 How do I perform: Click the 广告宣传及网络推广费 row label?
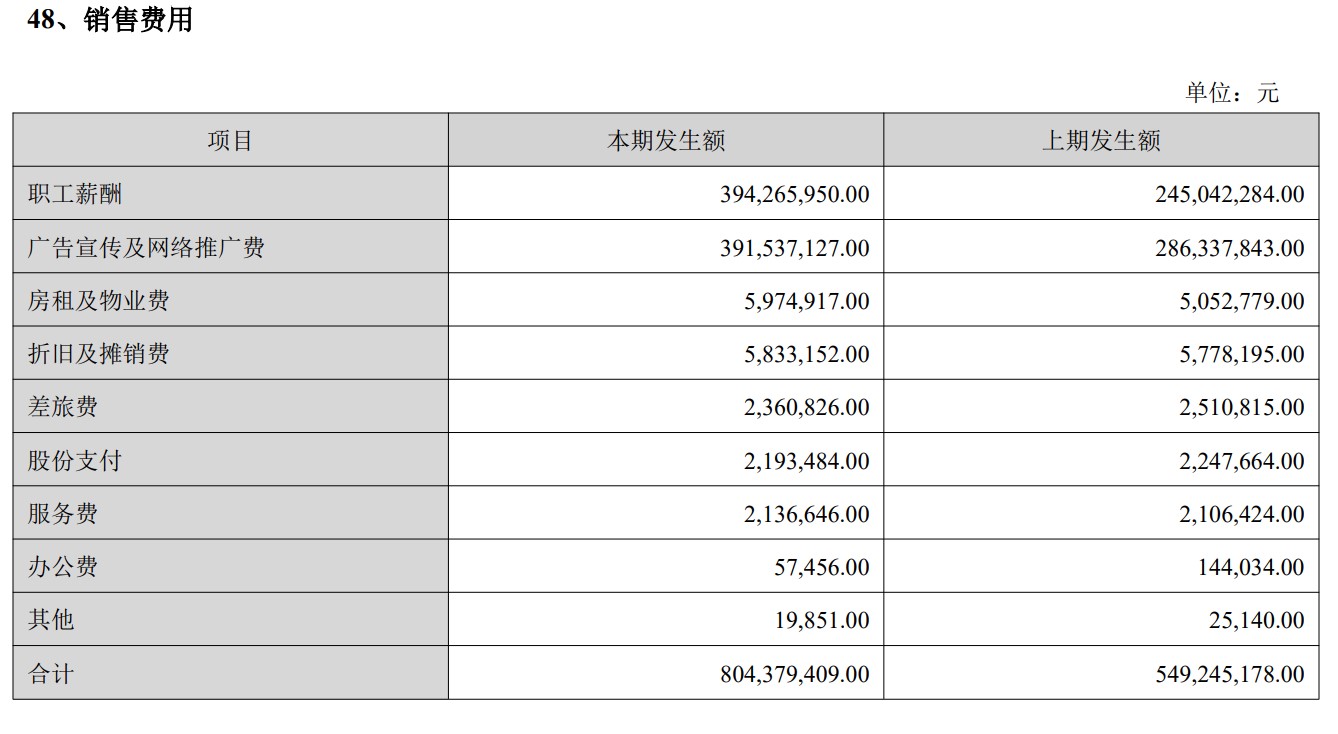coord(146,247)
